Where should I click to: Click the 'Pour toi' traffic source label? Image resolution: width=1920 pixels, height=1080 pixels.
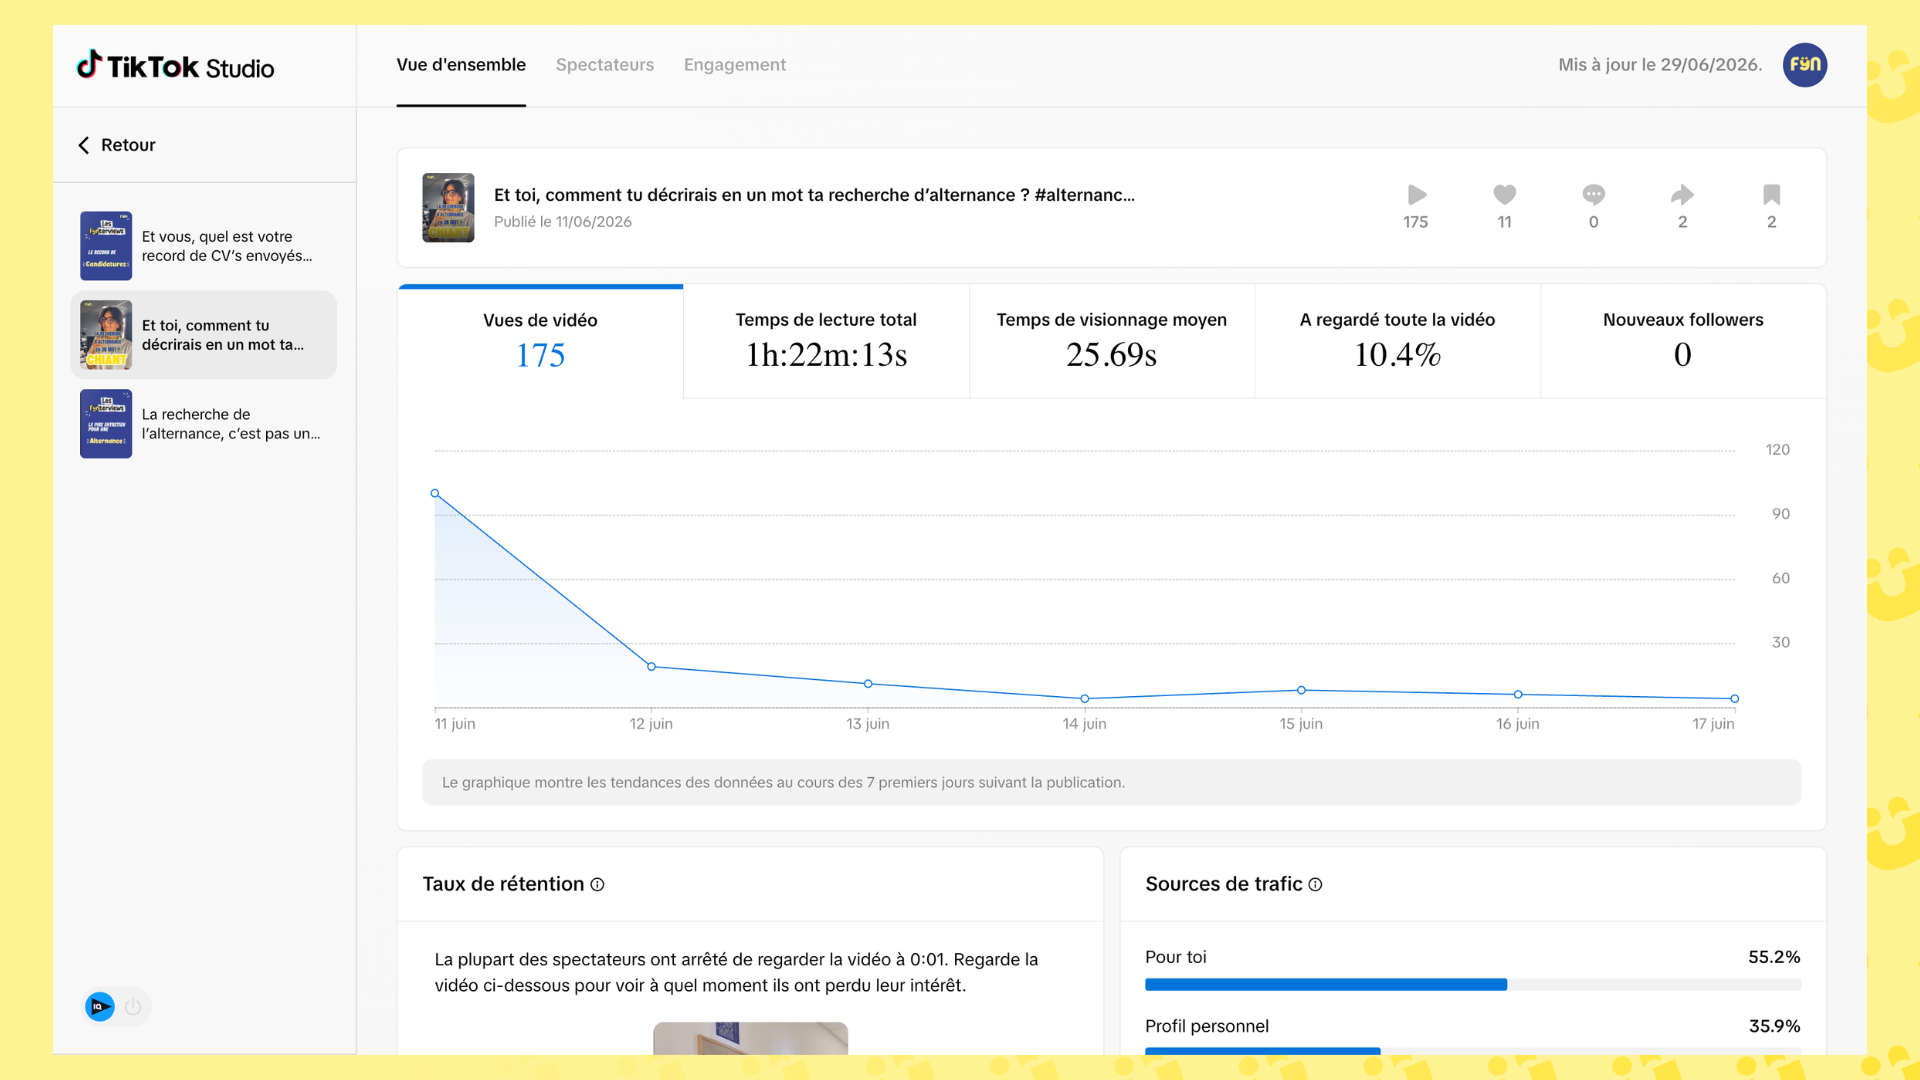(x=1176, y=957)
